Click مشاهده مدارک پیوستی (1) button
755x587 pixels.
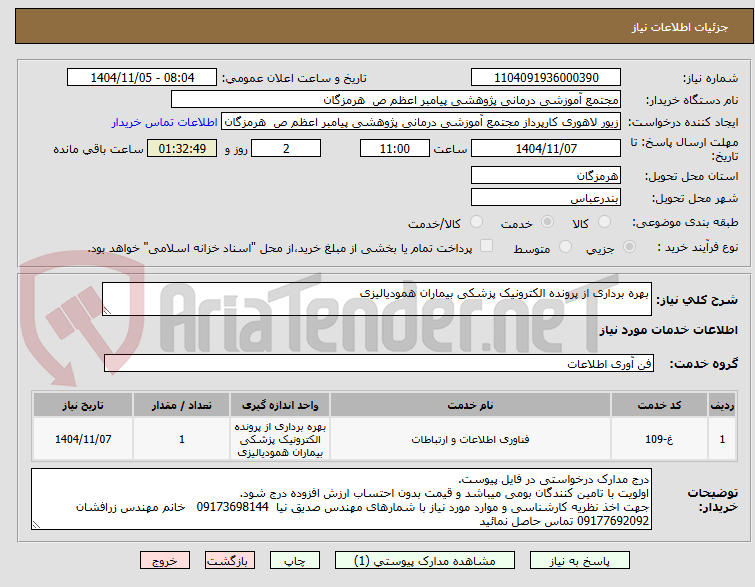(x=425, y=561)
